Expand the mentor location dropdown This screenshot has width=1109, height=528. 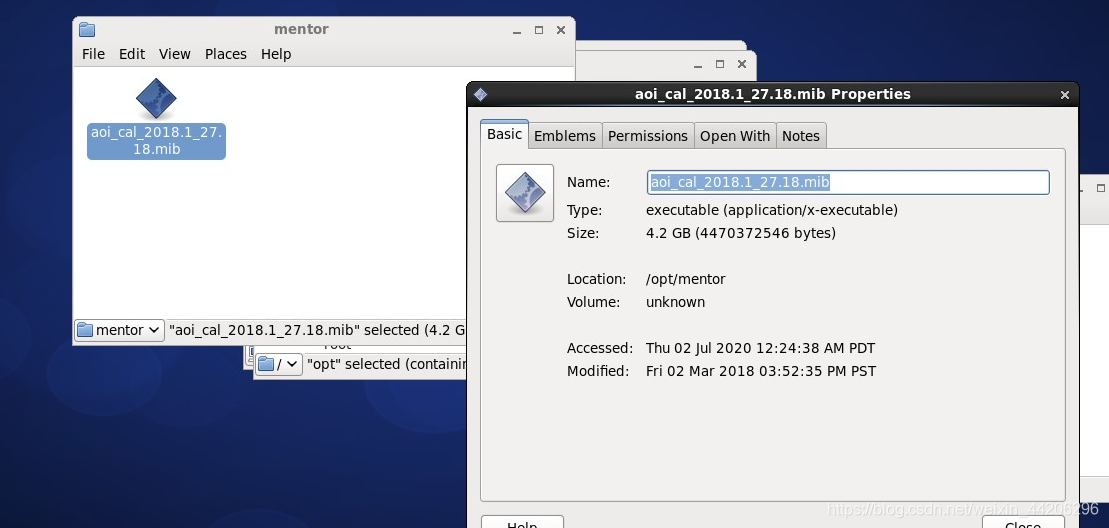[x=120, y=330]
